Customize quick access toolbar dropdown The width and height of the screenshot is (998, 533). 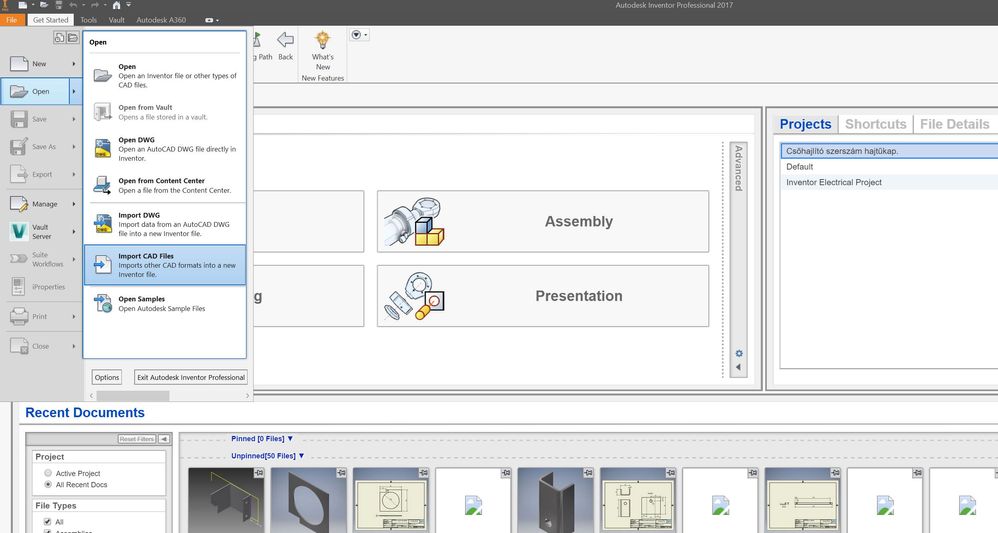tap(129, 5)
